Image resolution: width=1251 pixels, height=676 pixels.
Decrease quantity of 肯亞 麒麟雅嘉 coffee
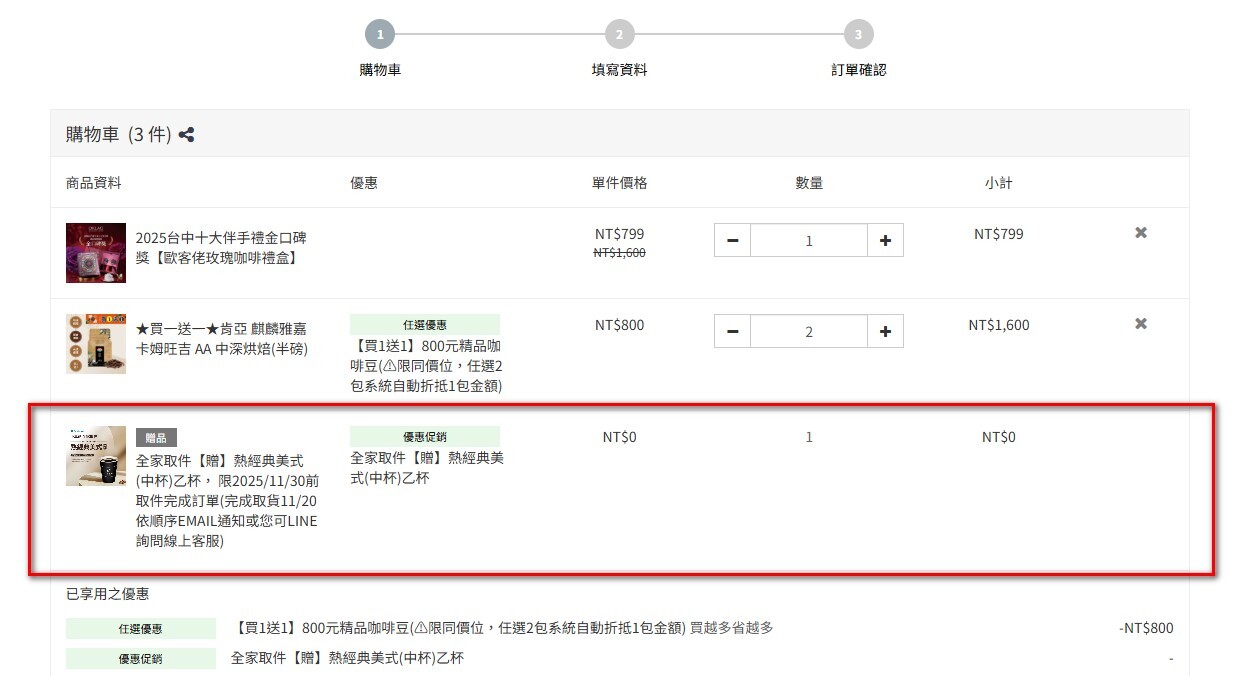click(733, 331)
